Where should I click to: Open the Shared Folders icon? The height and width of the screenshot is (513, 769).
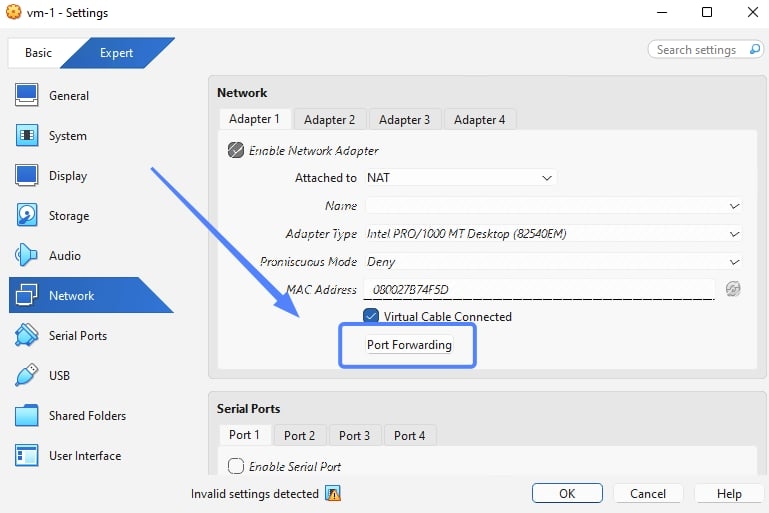(x=26, y=415)
